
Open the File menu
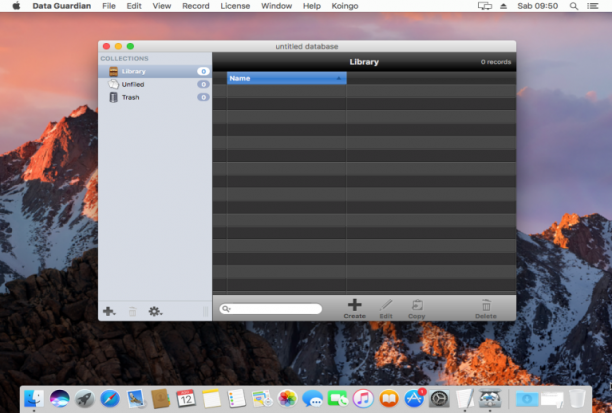109,6
